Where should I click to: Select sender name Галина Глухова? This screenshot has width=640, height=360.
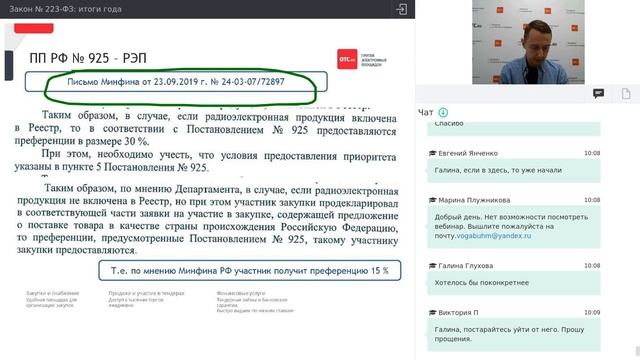coord(465,266)
